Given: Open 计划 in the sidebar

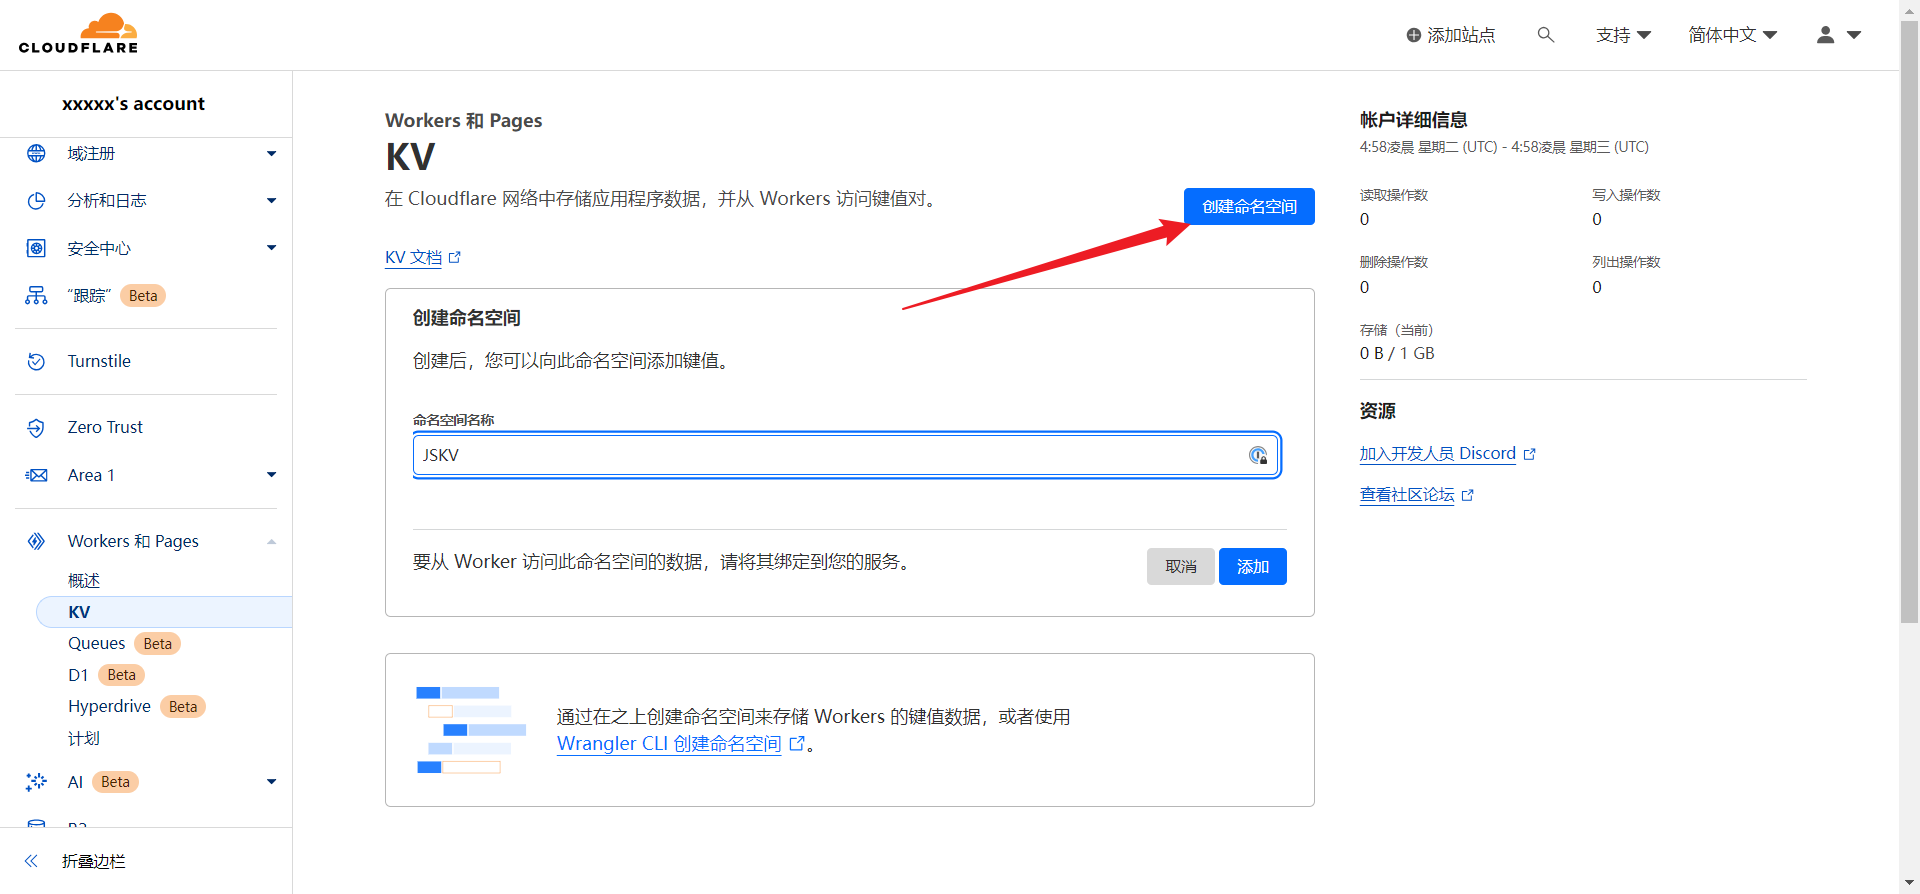Looking at the screenshot, I should (84, 738).
